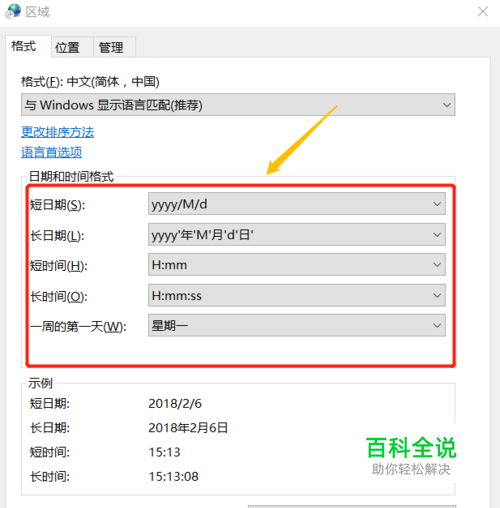Viewport: 500px width, 508px height.
Task: Click the 格式(F): 中文(简体，中国) label
Action: (90, 82)
